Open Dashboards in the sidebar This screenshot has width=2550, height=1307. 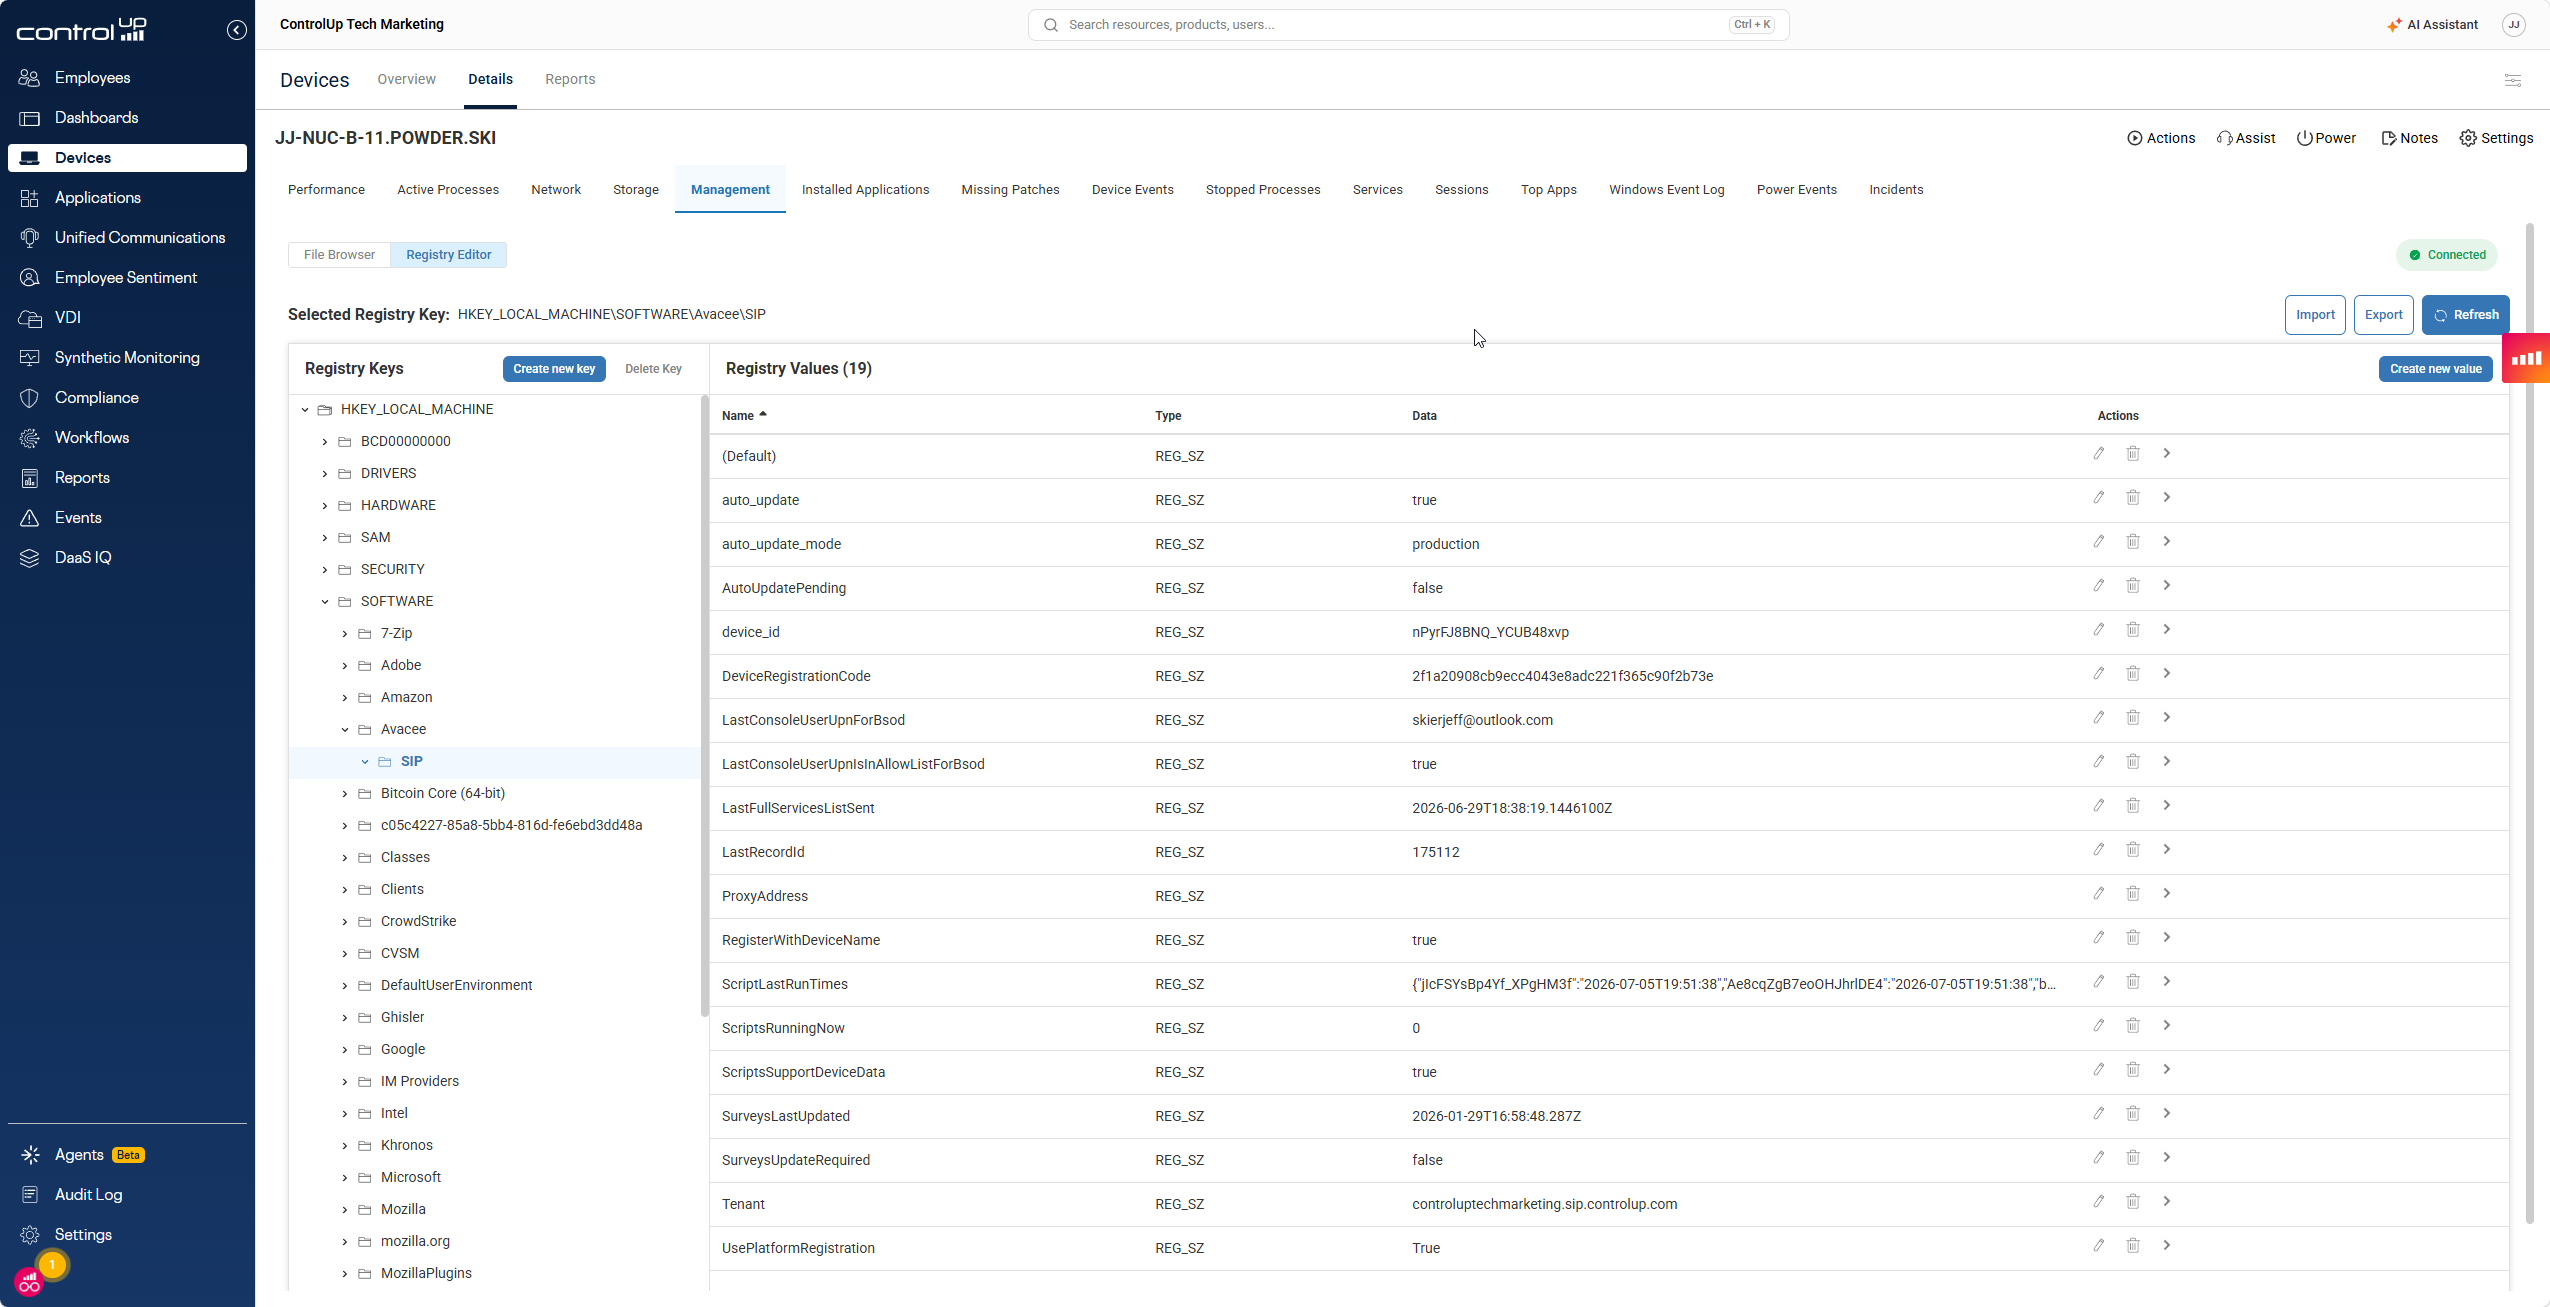pyautogui.click(x=96, y=117)
